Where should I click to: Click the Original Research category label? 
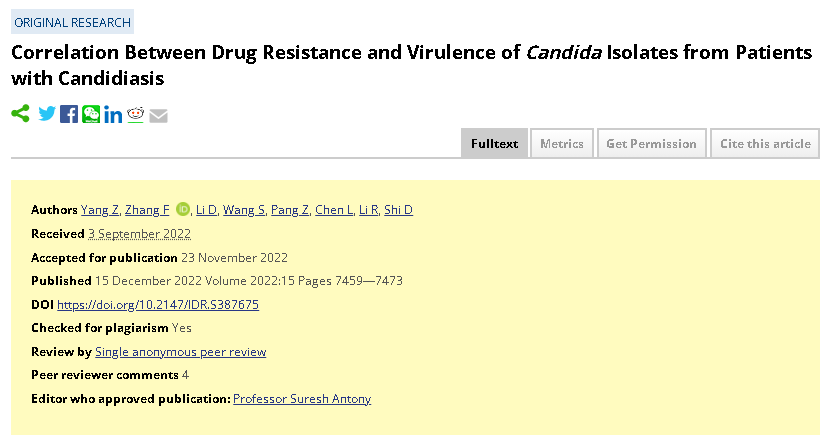[72, 22]
